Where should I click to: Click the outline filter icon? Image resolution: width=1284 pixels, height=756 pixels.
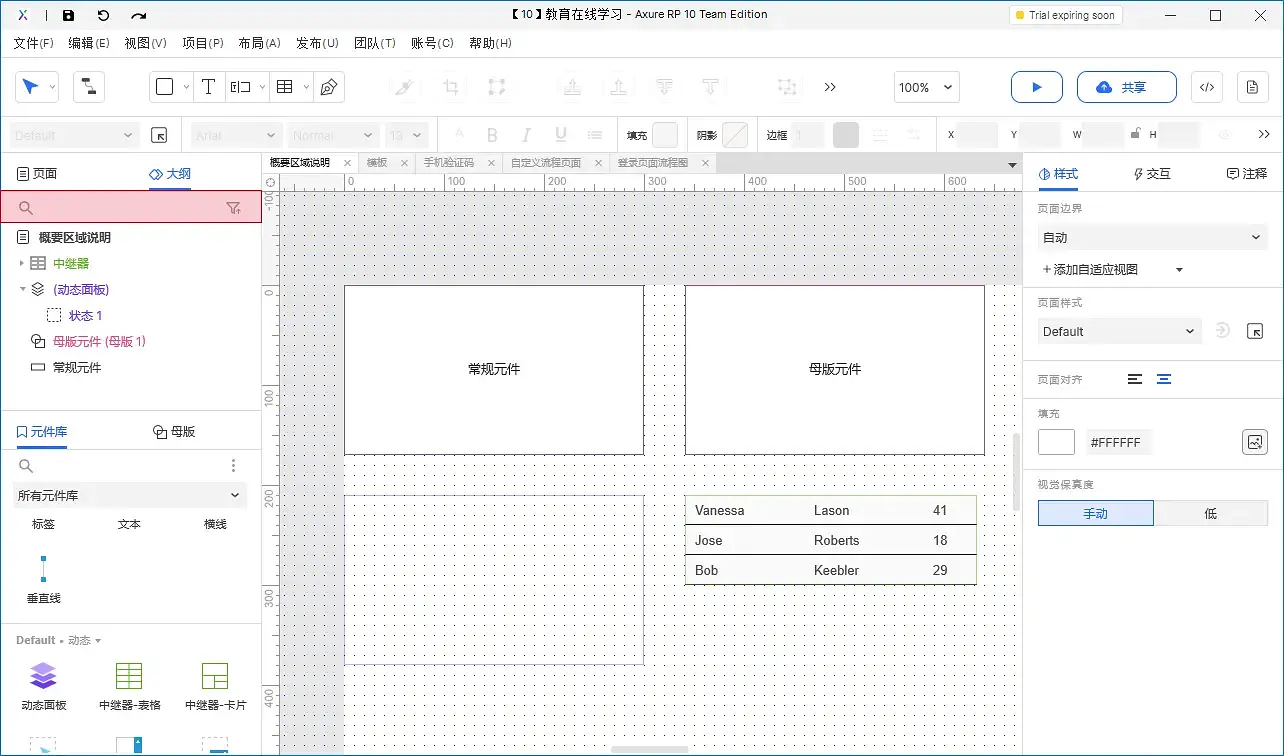[x=233, y=208]
